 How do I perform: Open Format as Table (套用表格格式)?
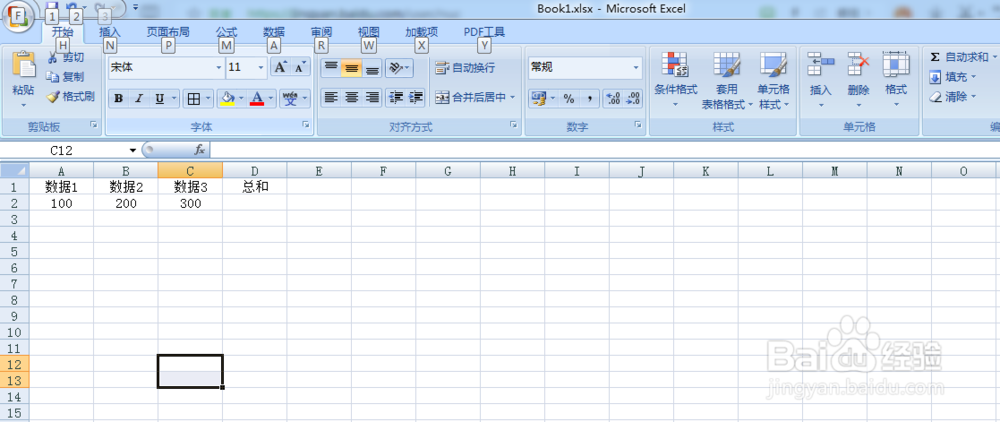tap(727, 80)
